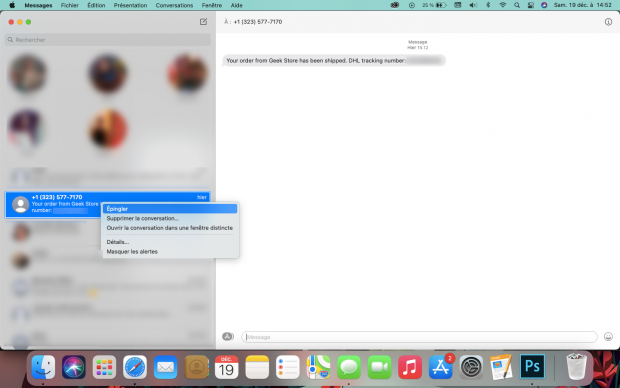Launch Siri from the Dock
Image resolution: width=620 pixels, height=388 pixels.
[x=74, y=367]
